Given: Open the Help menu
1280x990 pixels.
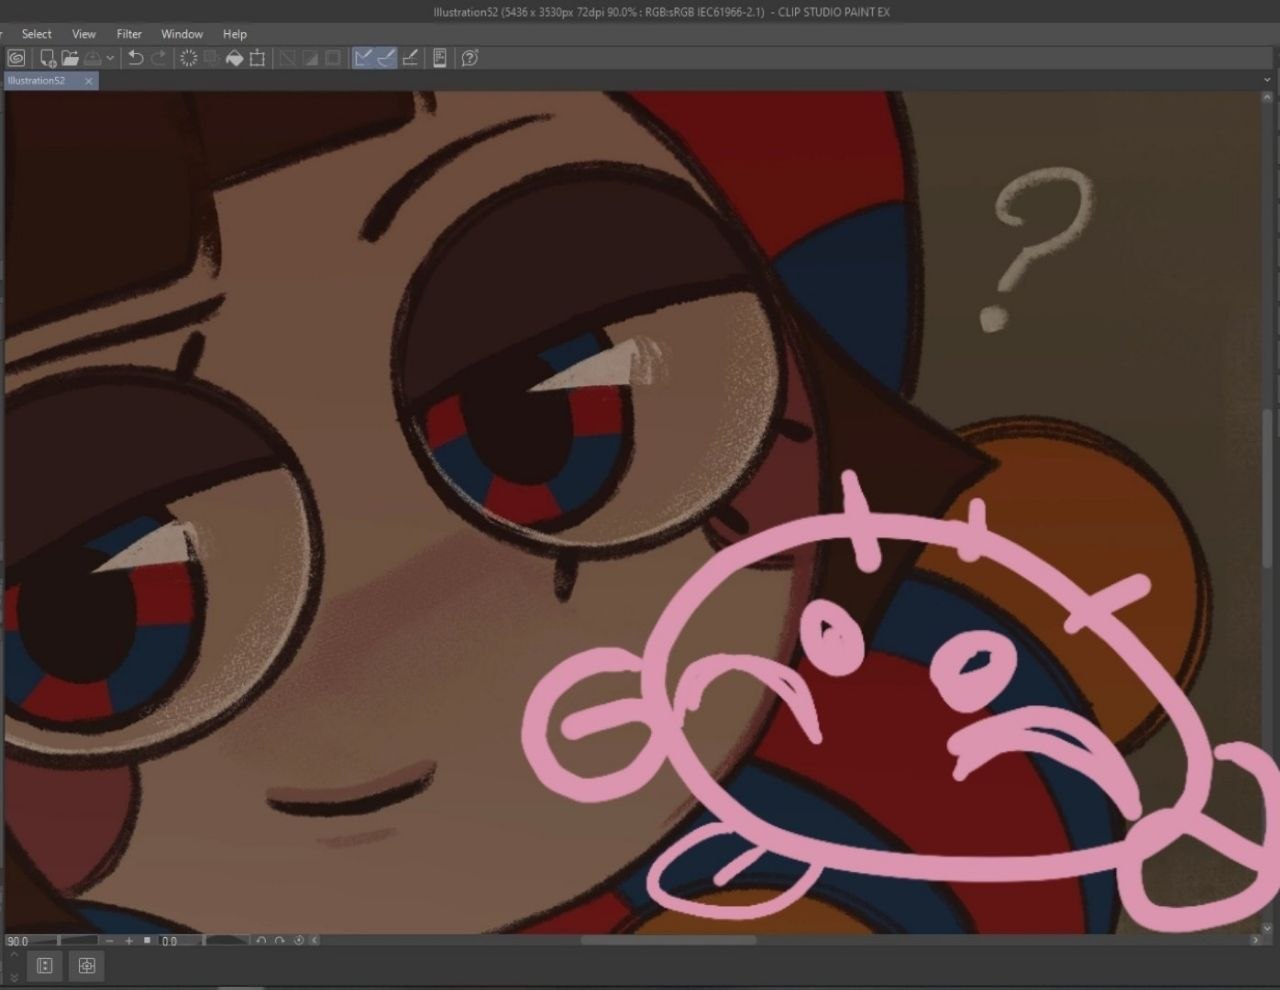Looking at the screenshot, I should (235, 34).
